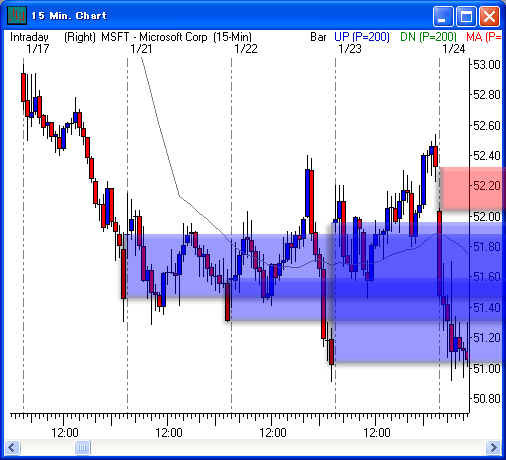Screen dimensions: 506x460
Task: Click the red MA indicator label
Action: tap(484, 37)
